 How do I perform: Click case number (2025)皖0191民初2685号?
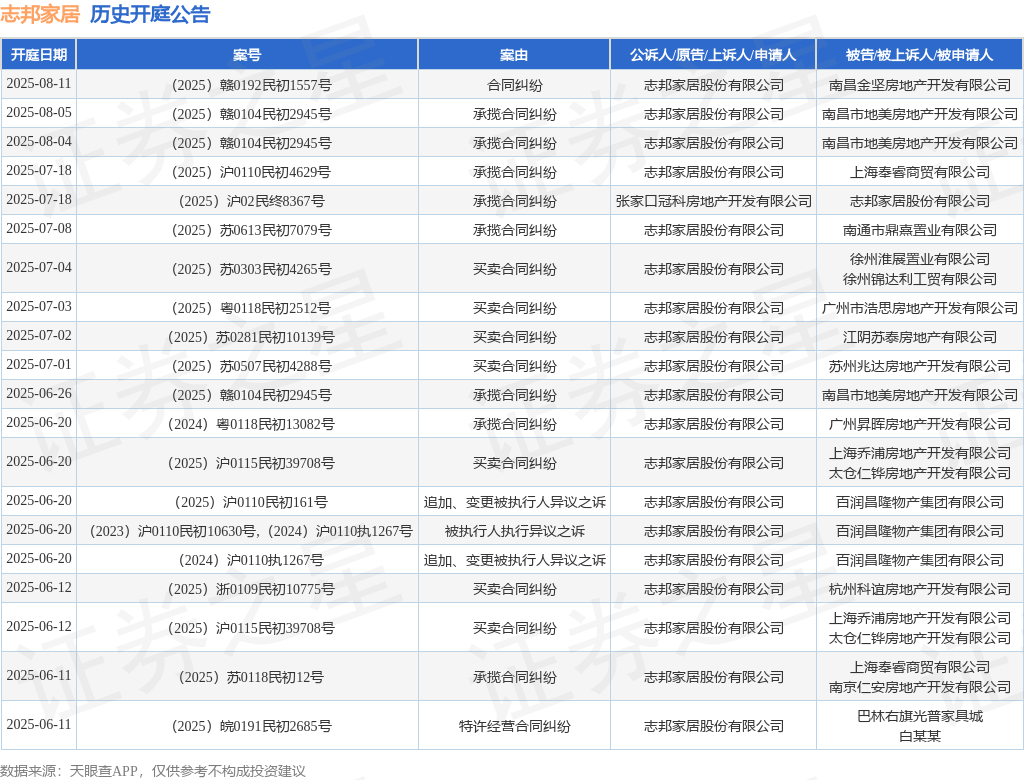pos(251,726)
